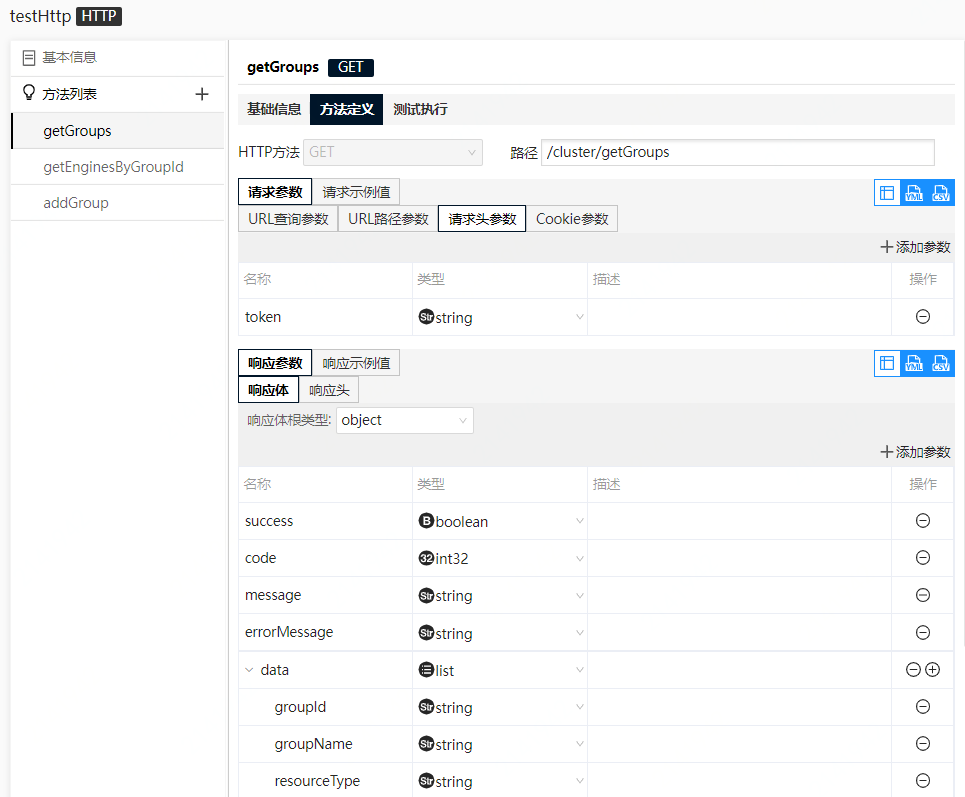Open 基本信息 in the sidebar

118,58
